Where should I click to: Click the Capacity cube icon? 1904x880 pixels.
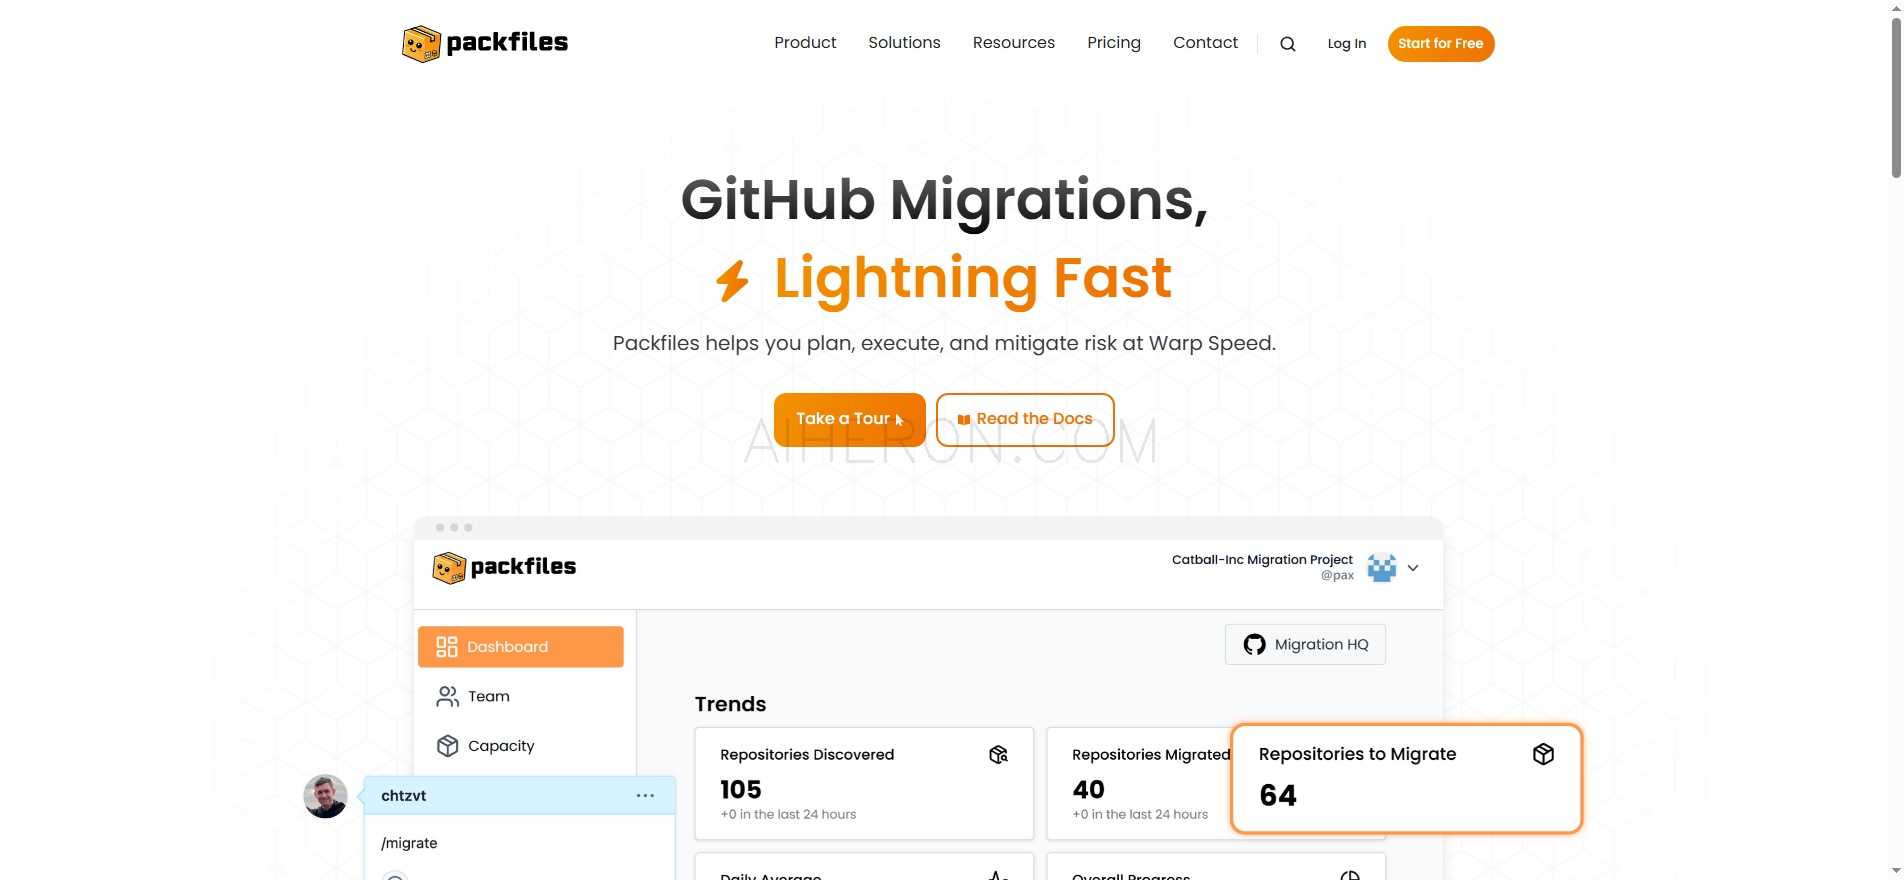coord(447,746)
